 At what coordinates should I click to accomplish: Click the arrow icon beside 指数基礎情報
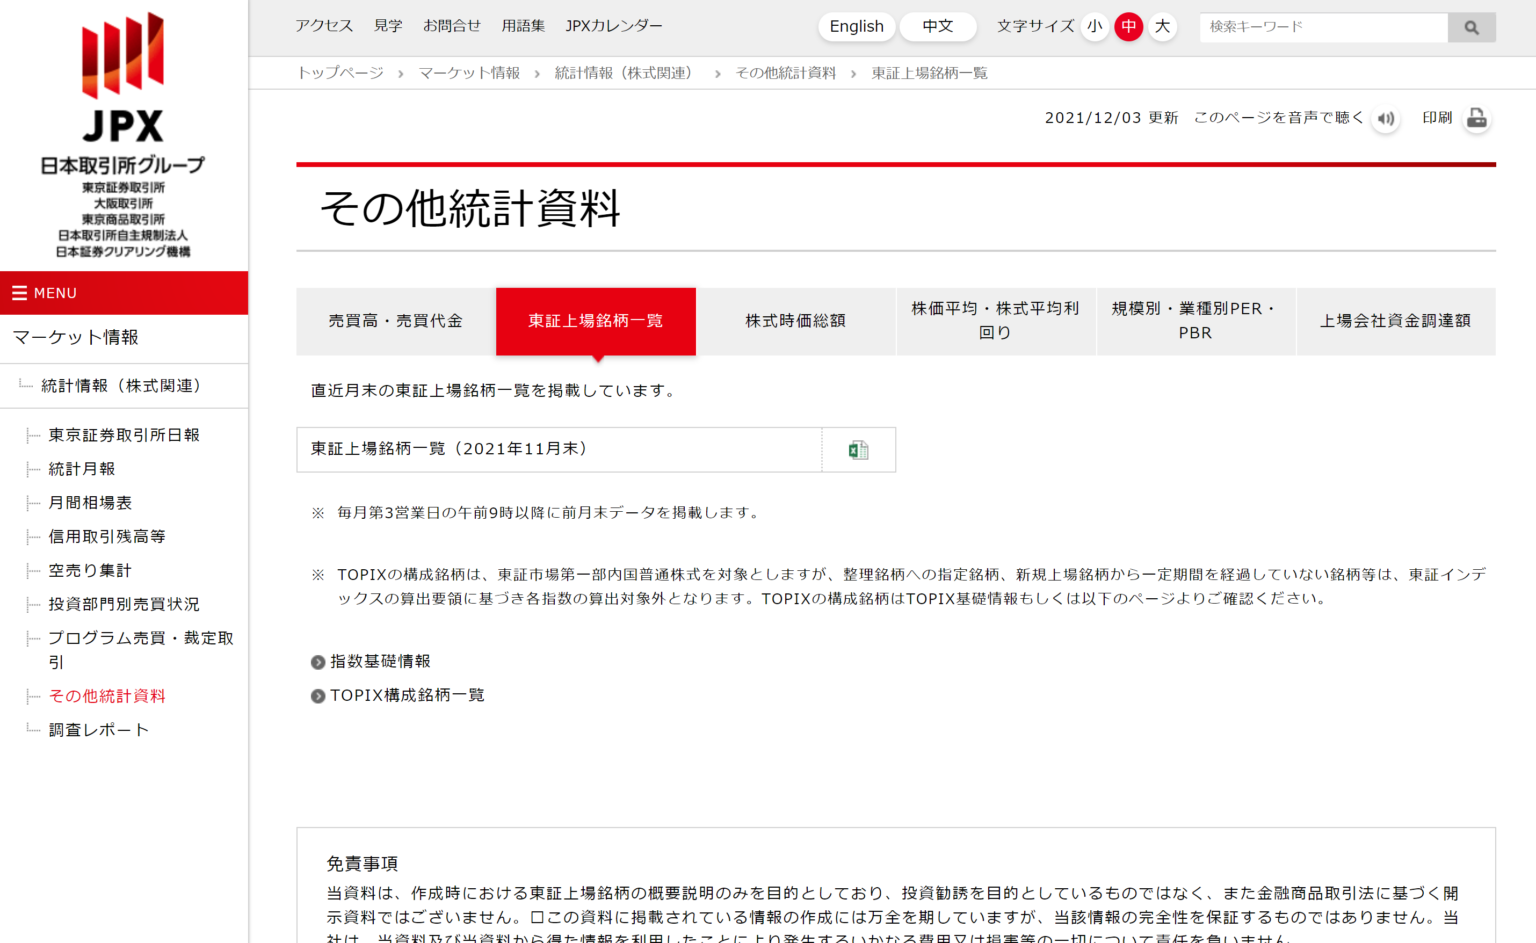point(317,661)
